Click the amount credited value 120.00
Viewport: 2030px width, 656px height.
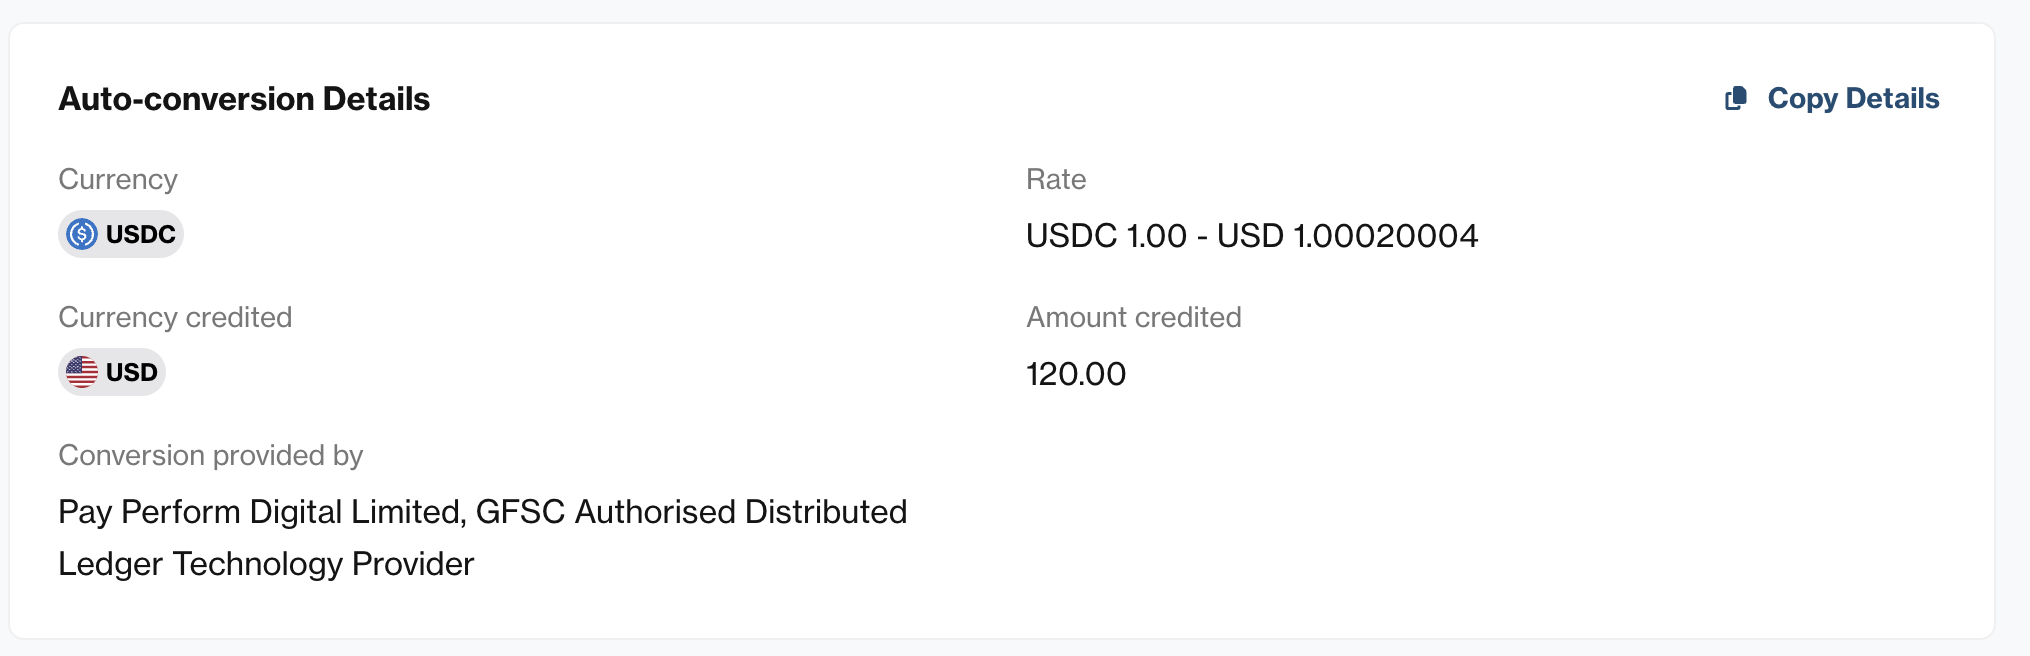1076,374
